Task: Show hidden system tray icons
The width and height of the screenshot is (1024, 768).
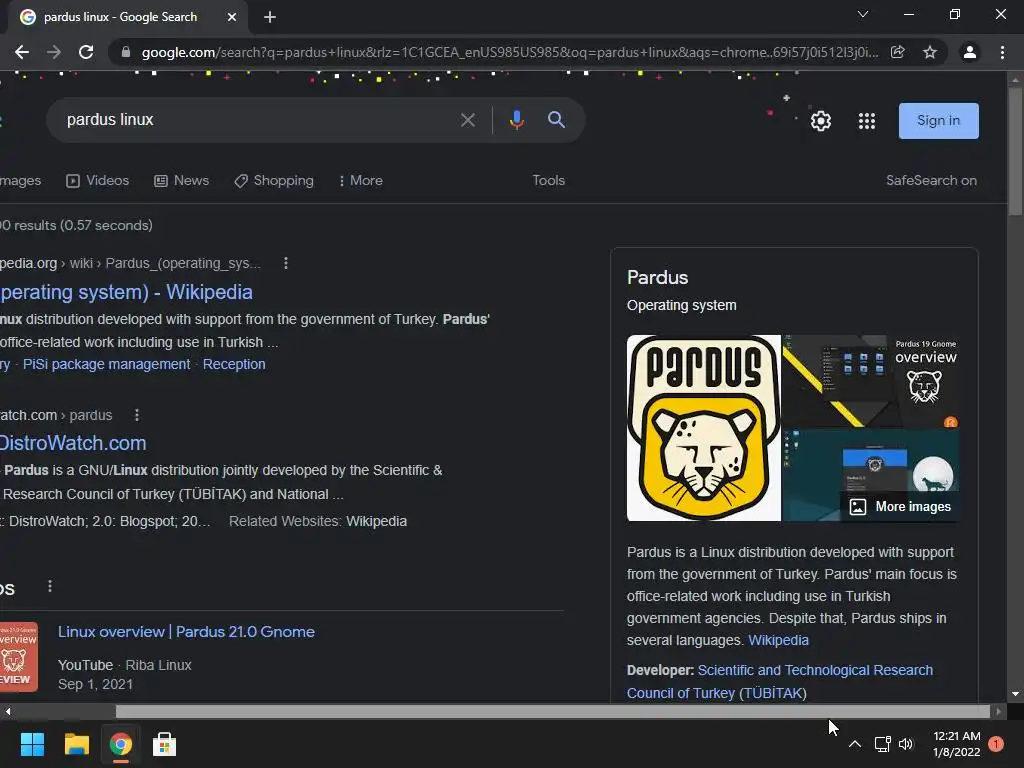Action: (x=854, y=744)
